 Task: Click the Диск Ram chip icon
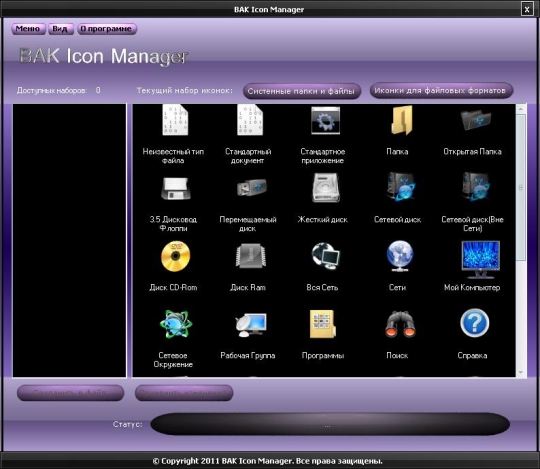tap(251, 256)
